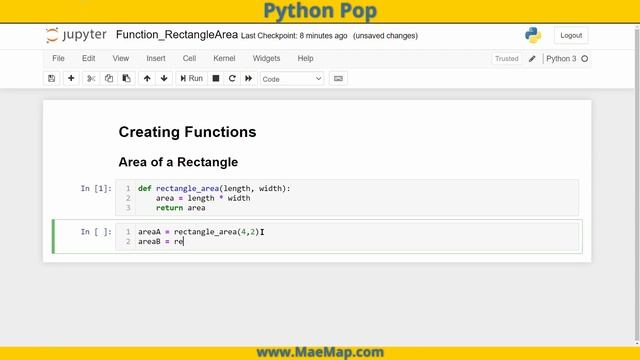Open the cell type Code dropdown
Screen dimensions: 640x360
click(x=292, y=79)
